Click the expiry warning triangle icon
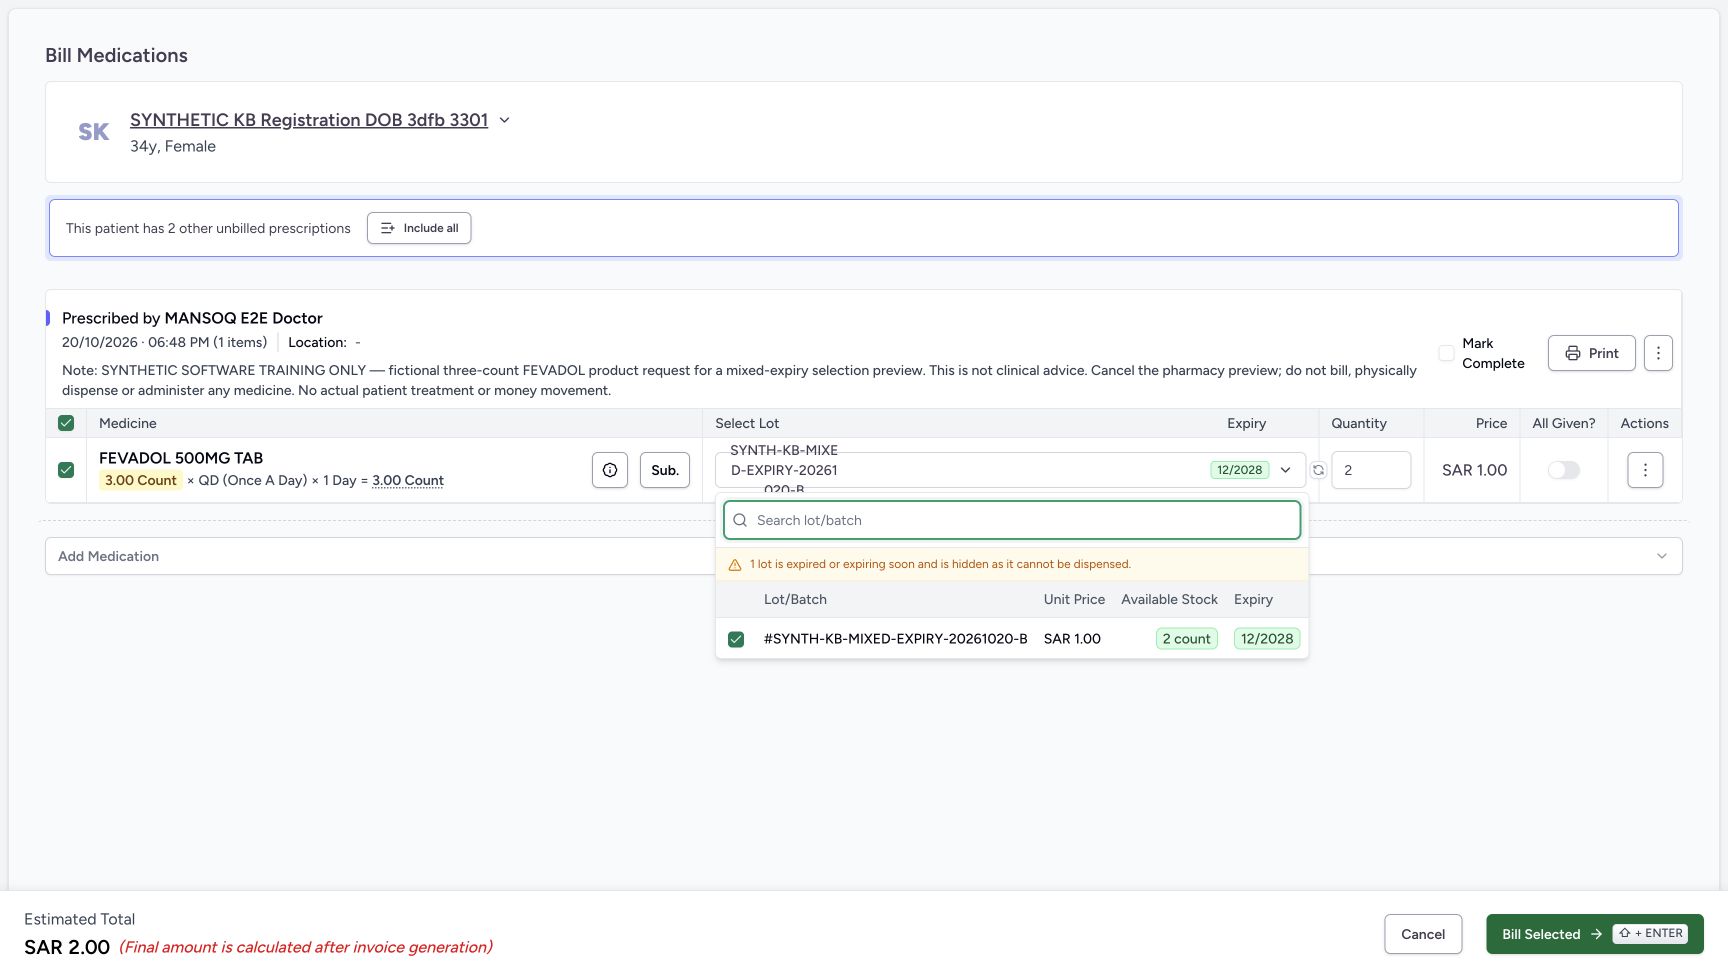1728x977 pixels. 735,565
